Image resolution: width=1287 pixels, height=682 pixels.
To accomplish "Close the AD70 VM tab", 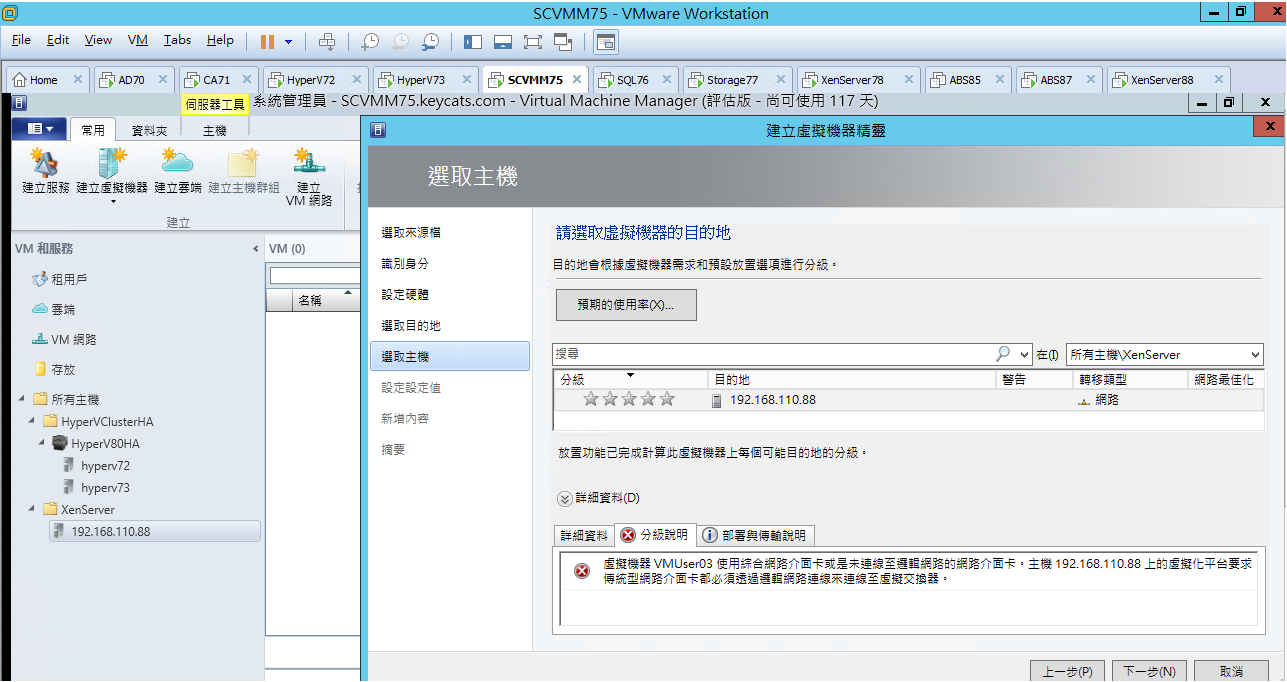I will [x=163, y=80].
